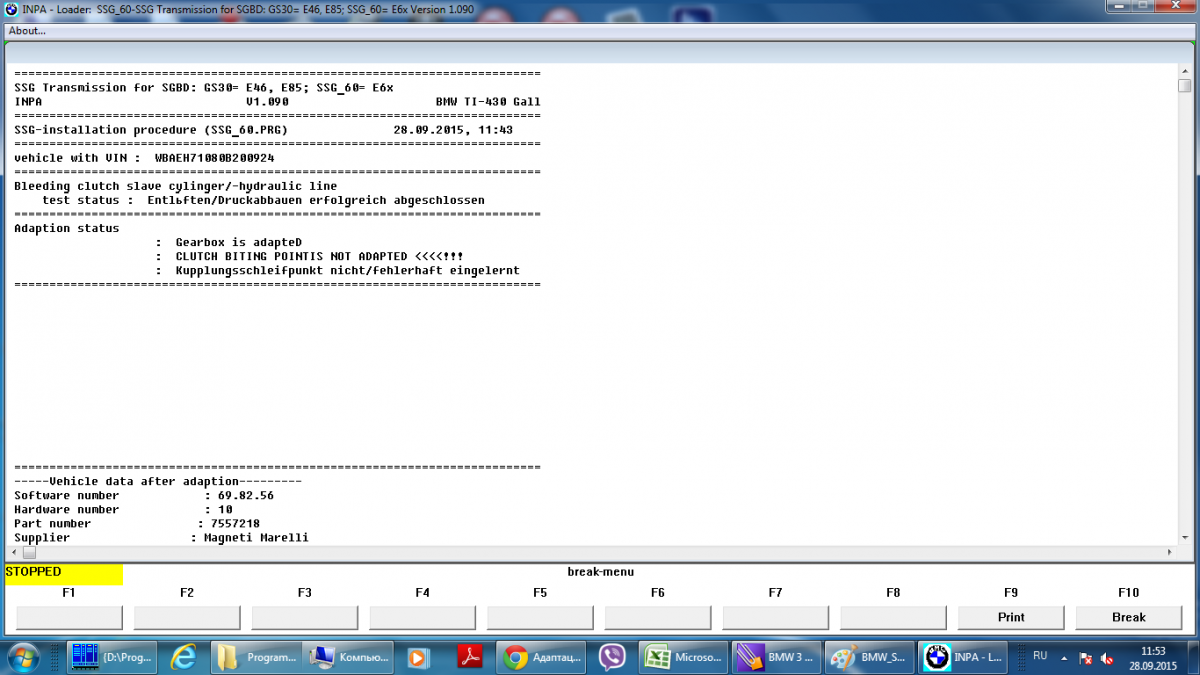Viewport: 1200px width, 675px height.
Task: Click the 'SSG Transmission for SGBD' header line
Action: pos(204,88)
